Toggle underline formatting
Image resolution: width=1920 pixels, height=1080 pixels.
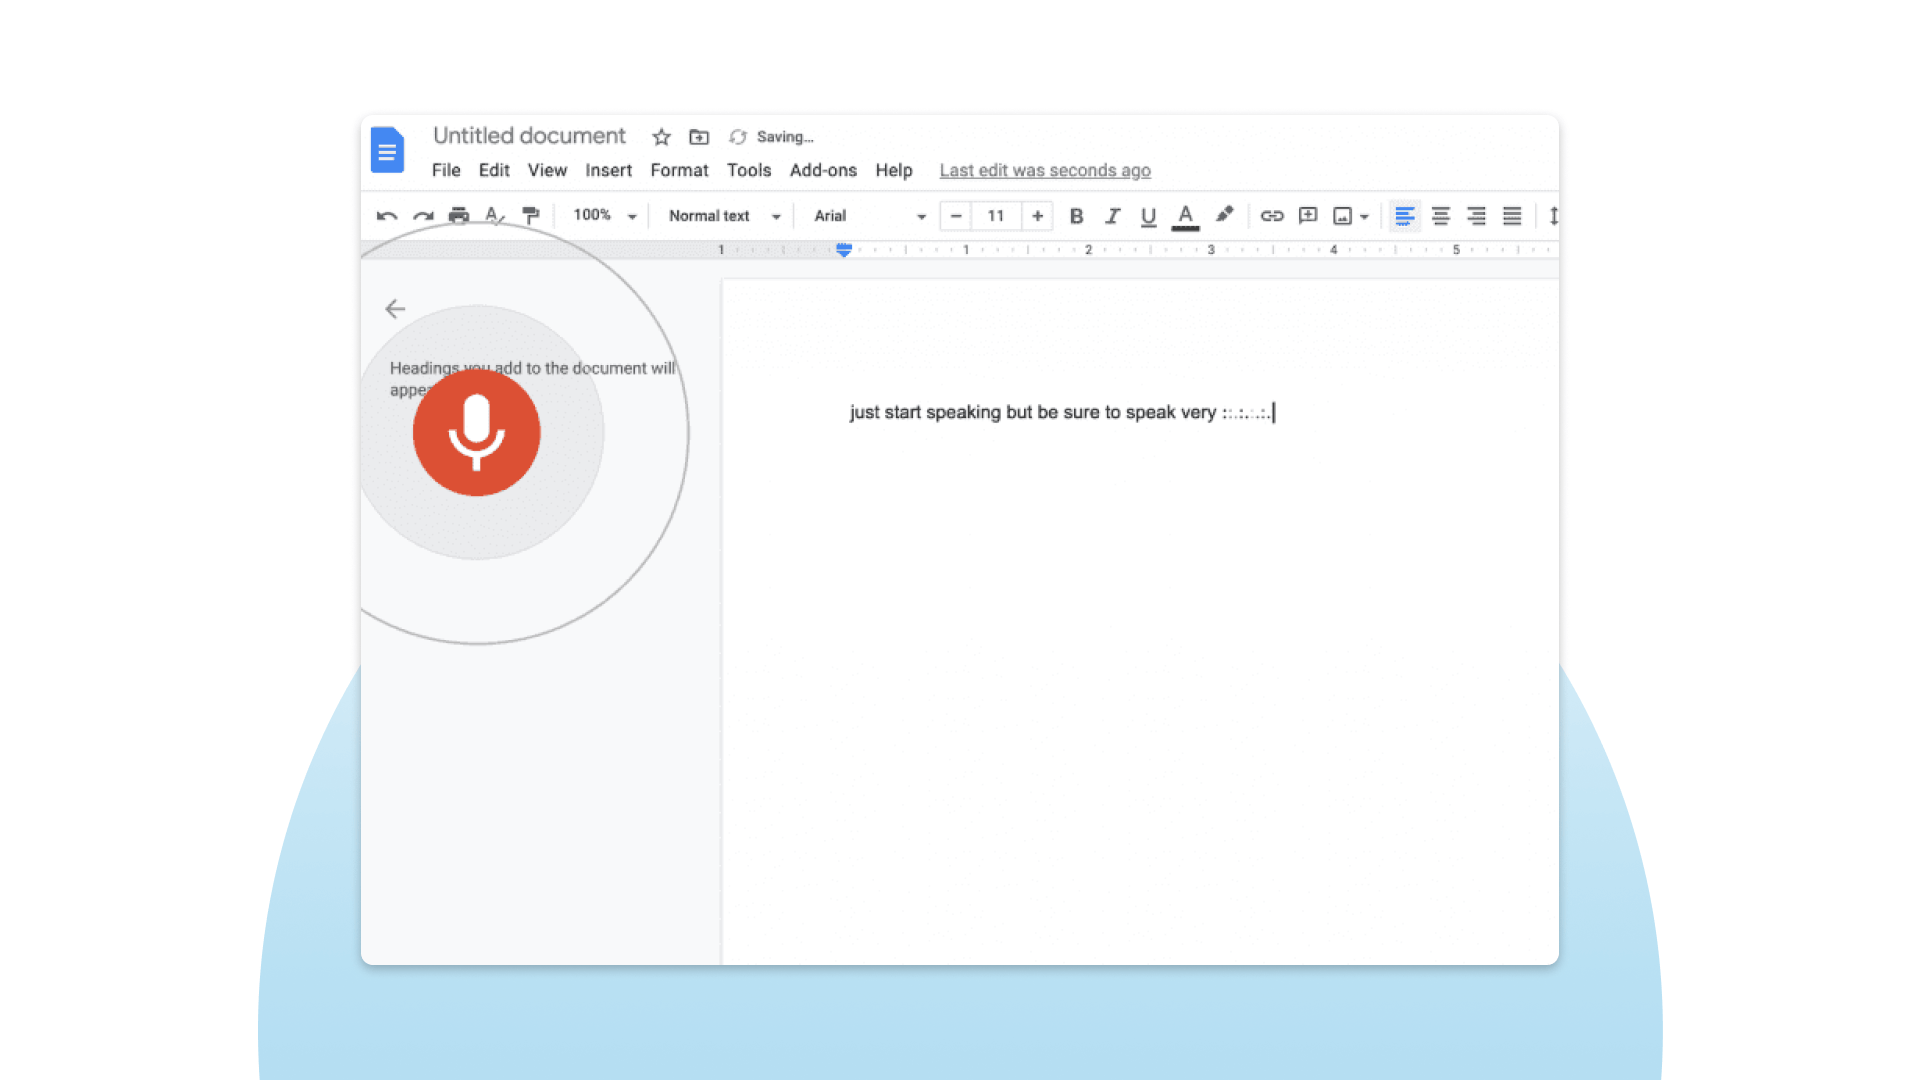(x=1148, y=216)
